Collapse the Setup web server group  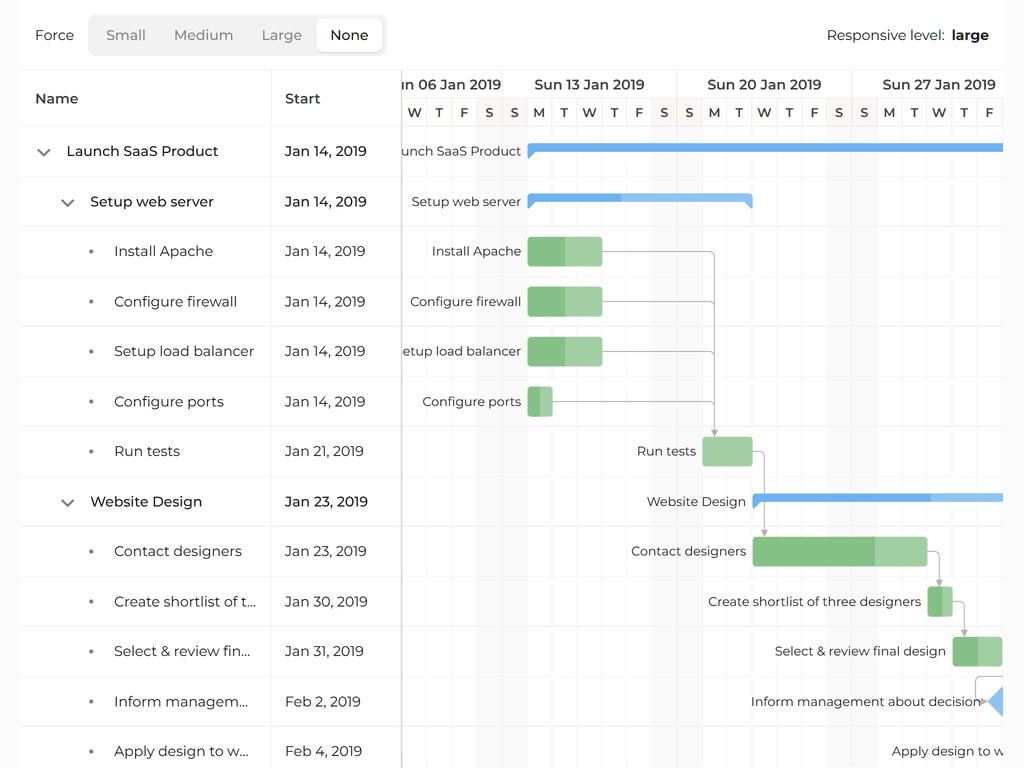pos(68,202)
